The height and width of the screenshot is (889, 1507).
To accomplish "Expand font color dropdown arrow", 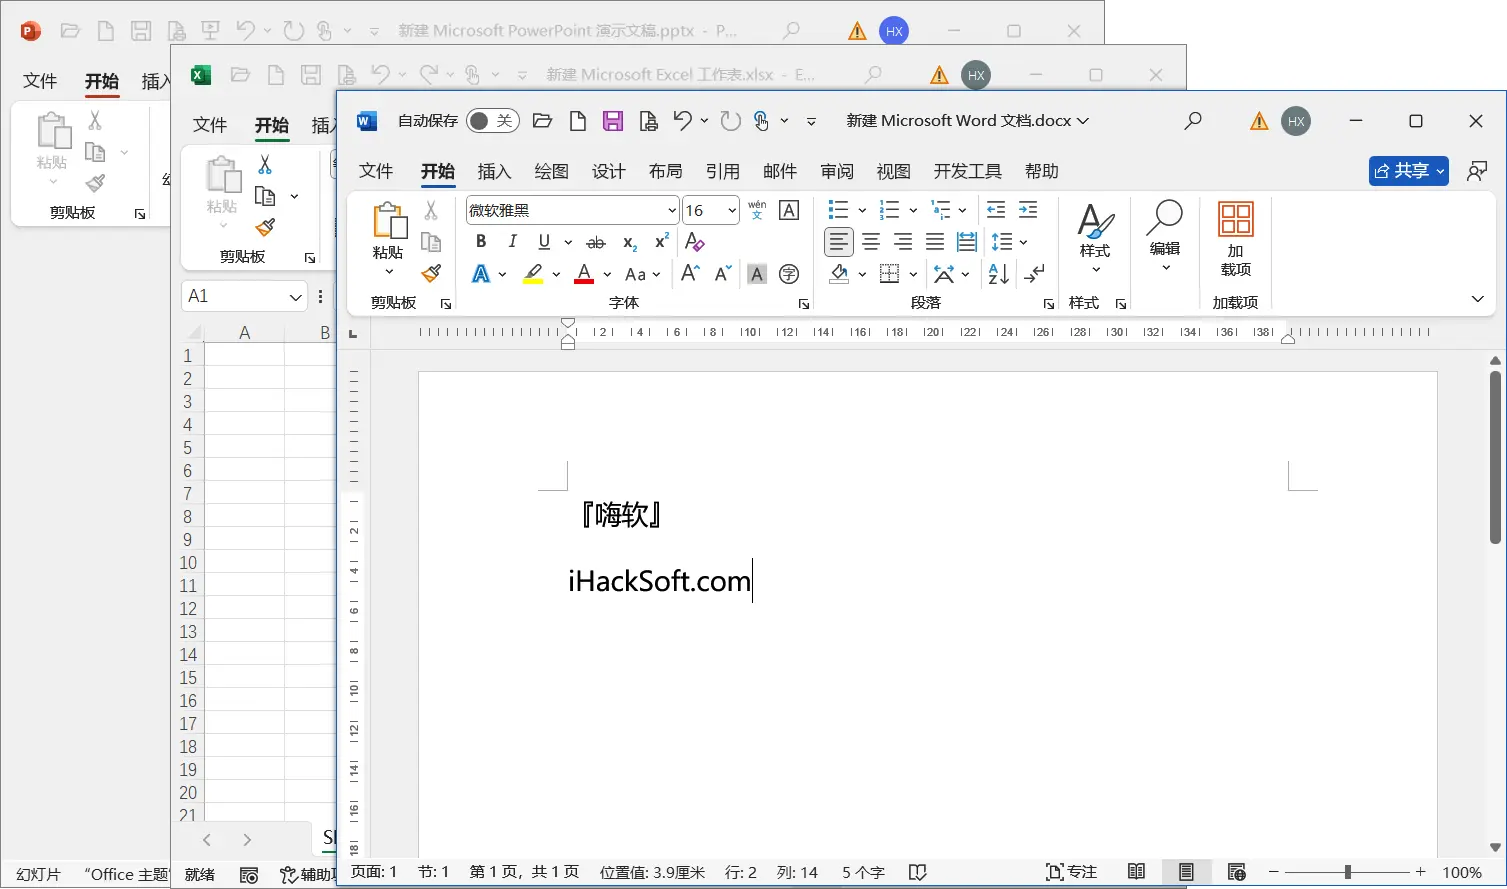I will pos(607,274).
